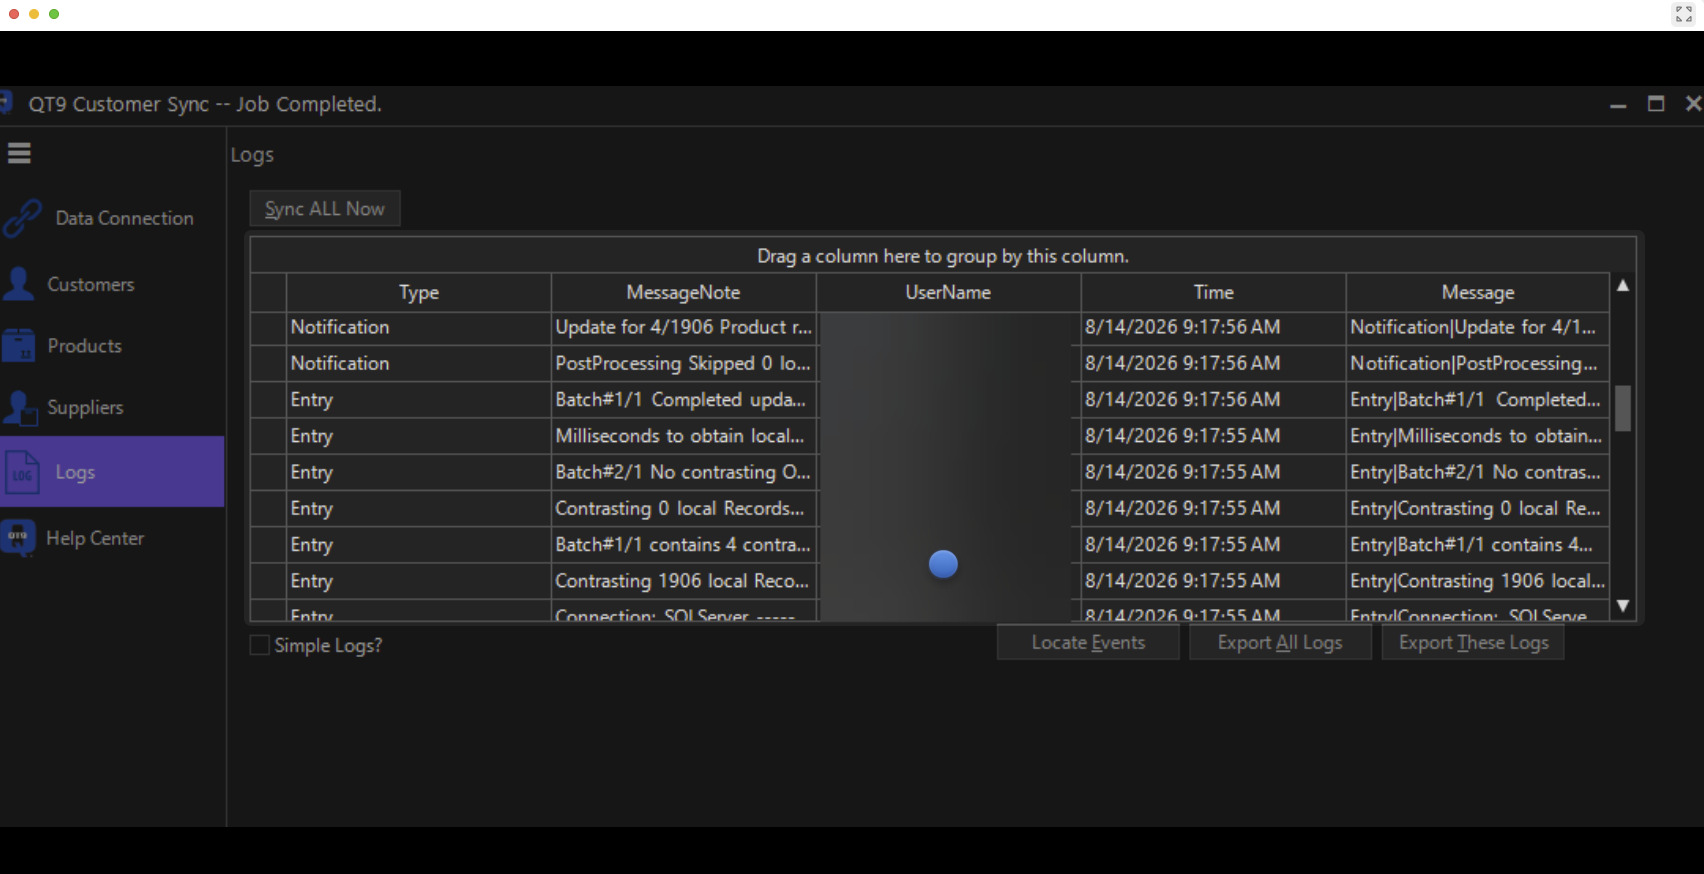The width and height of the screenshot is (1704, 874).
Task: Click 'Notification|Update for 4/1...' Message cell
Action: click(x=1477, y=327)
